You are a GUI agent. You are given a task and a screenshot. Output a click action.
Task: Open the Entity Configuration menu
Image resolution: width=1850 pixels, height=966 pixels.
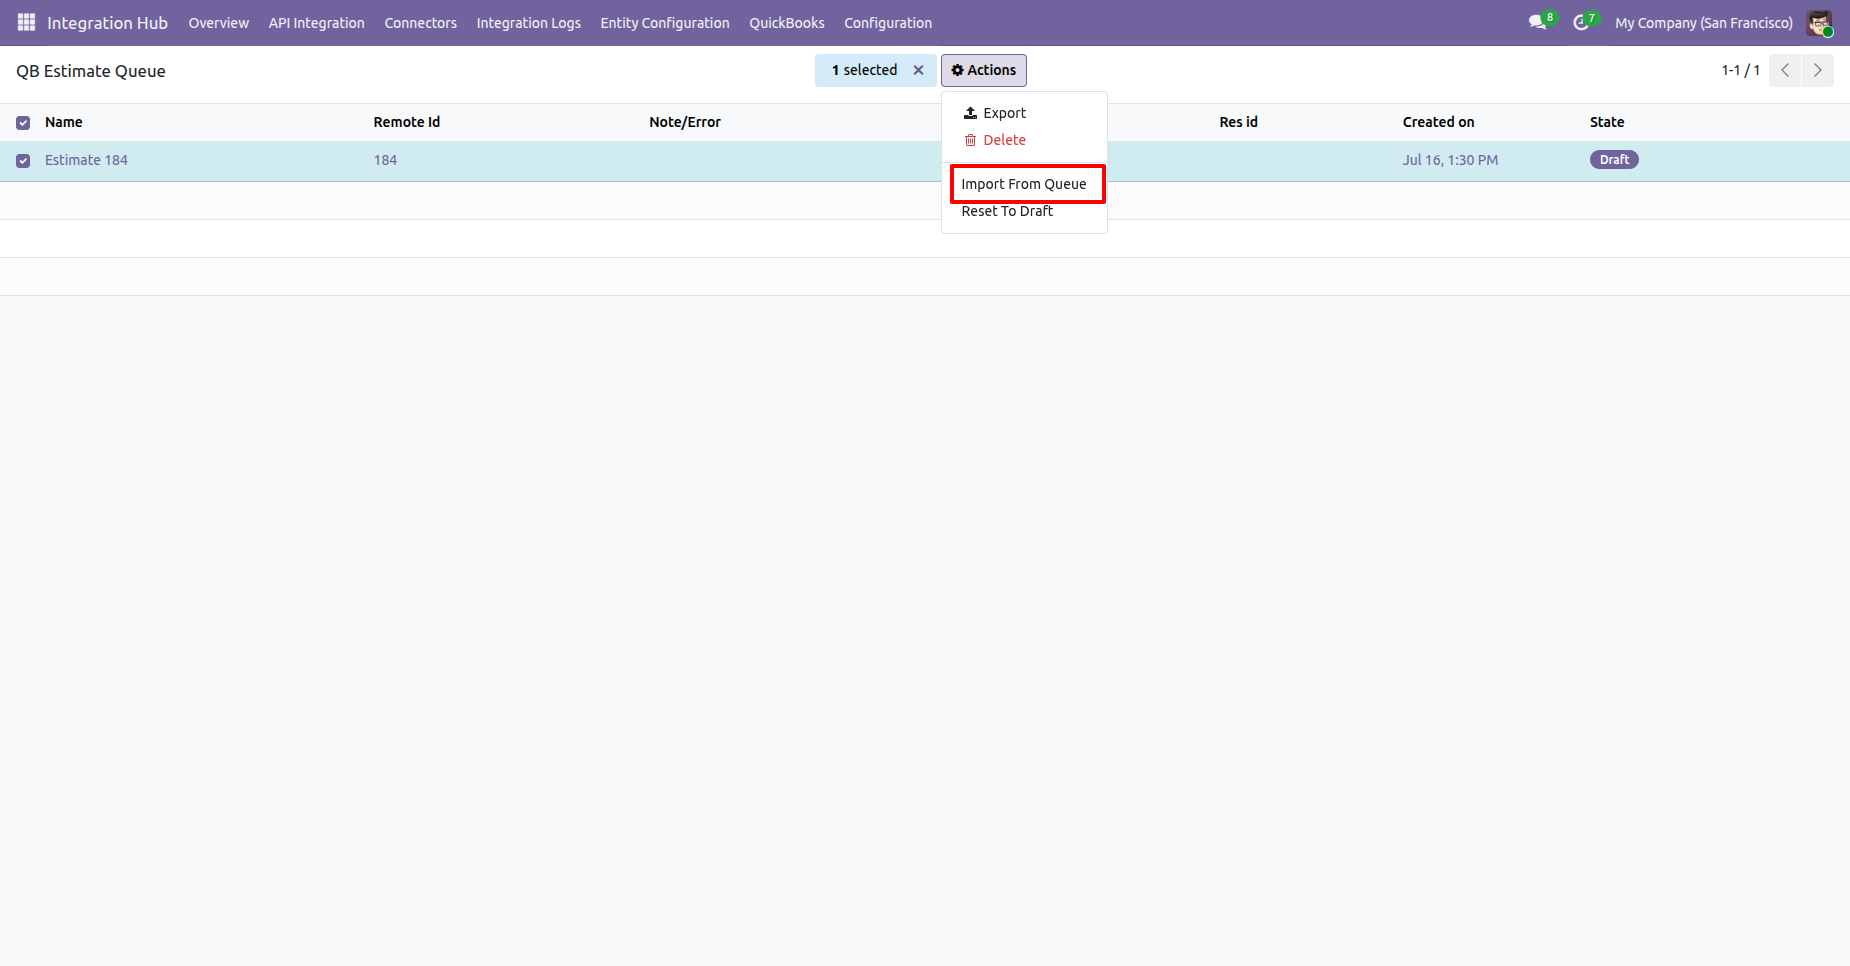click(665, 23)
